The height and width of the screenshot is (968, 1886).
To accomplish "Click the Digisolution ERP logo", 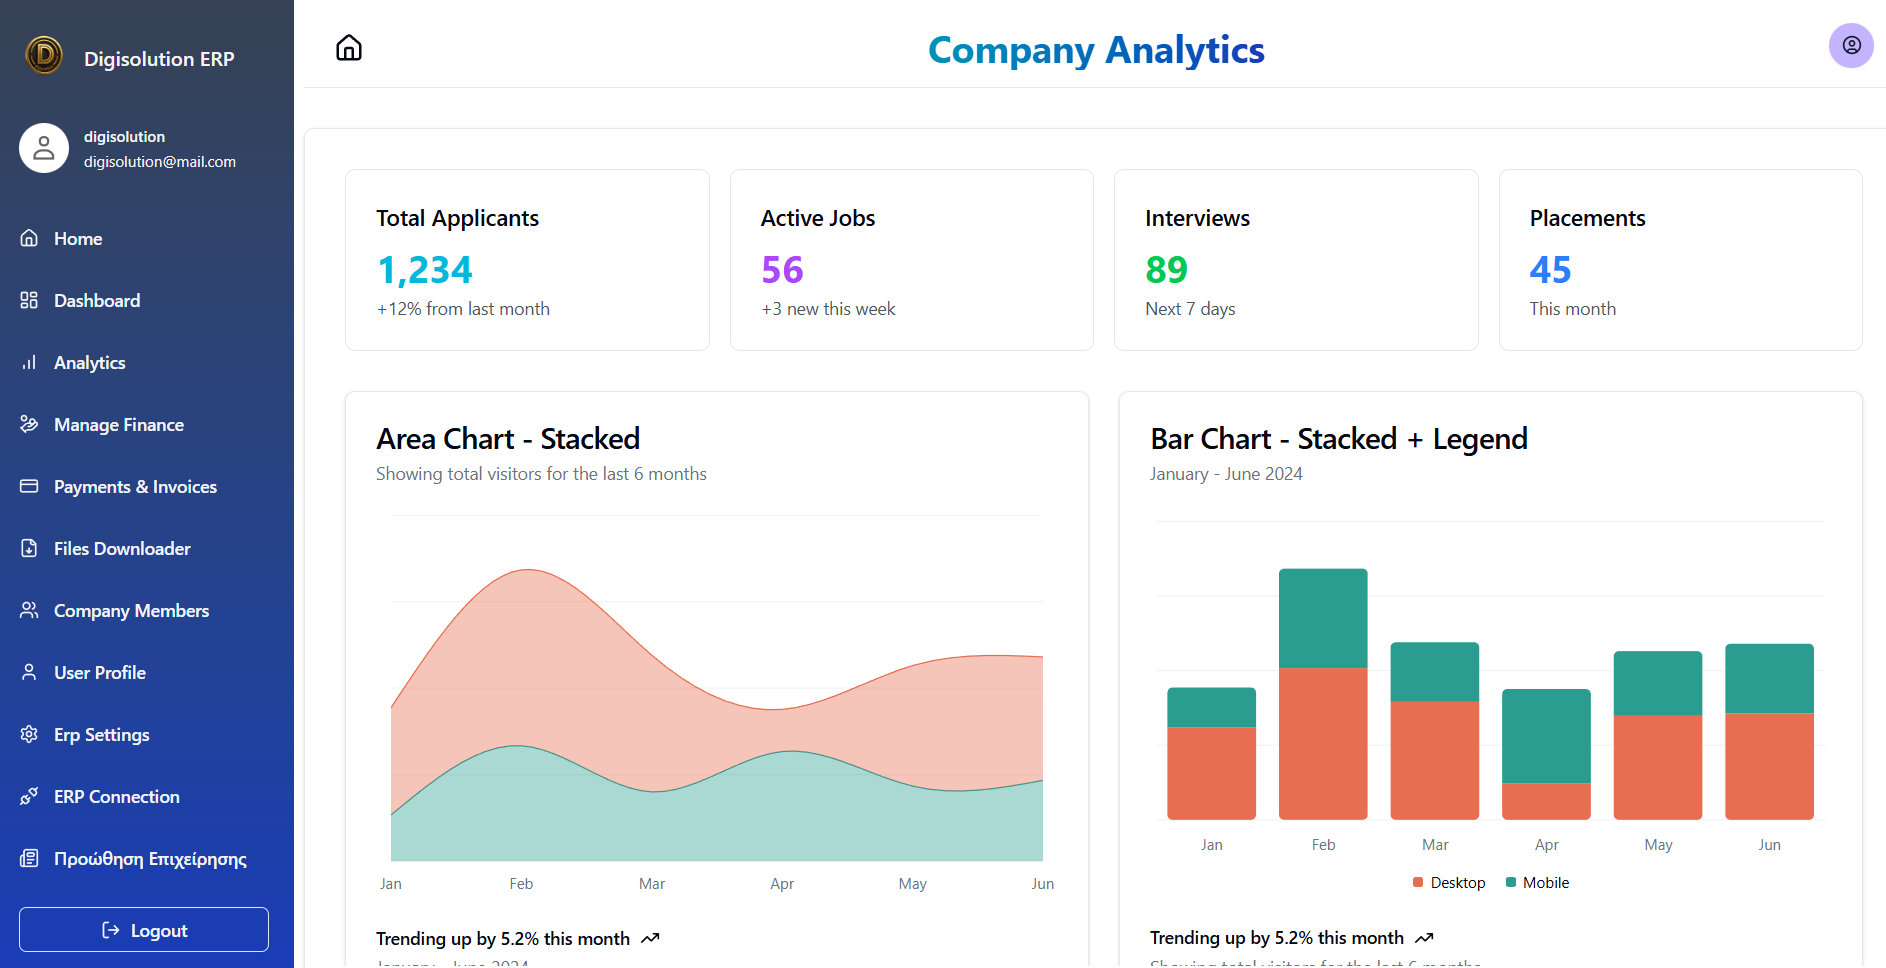I will [x=44, y=56].
